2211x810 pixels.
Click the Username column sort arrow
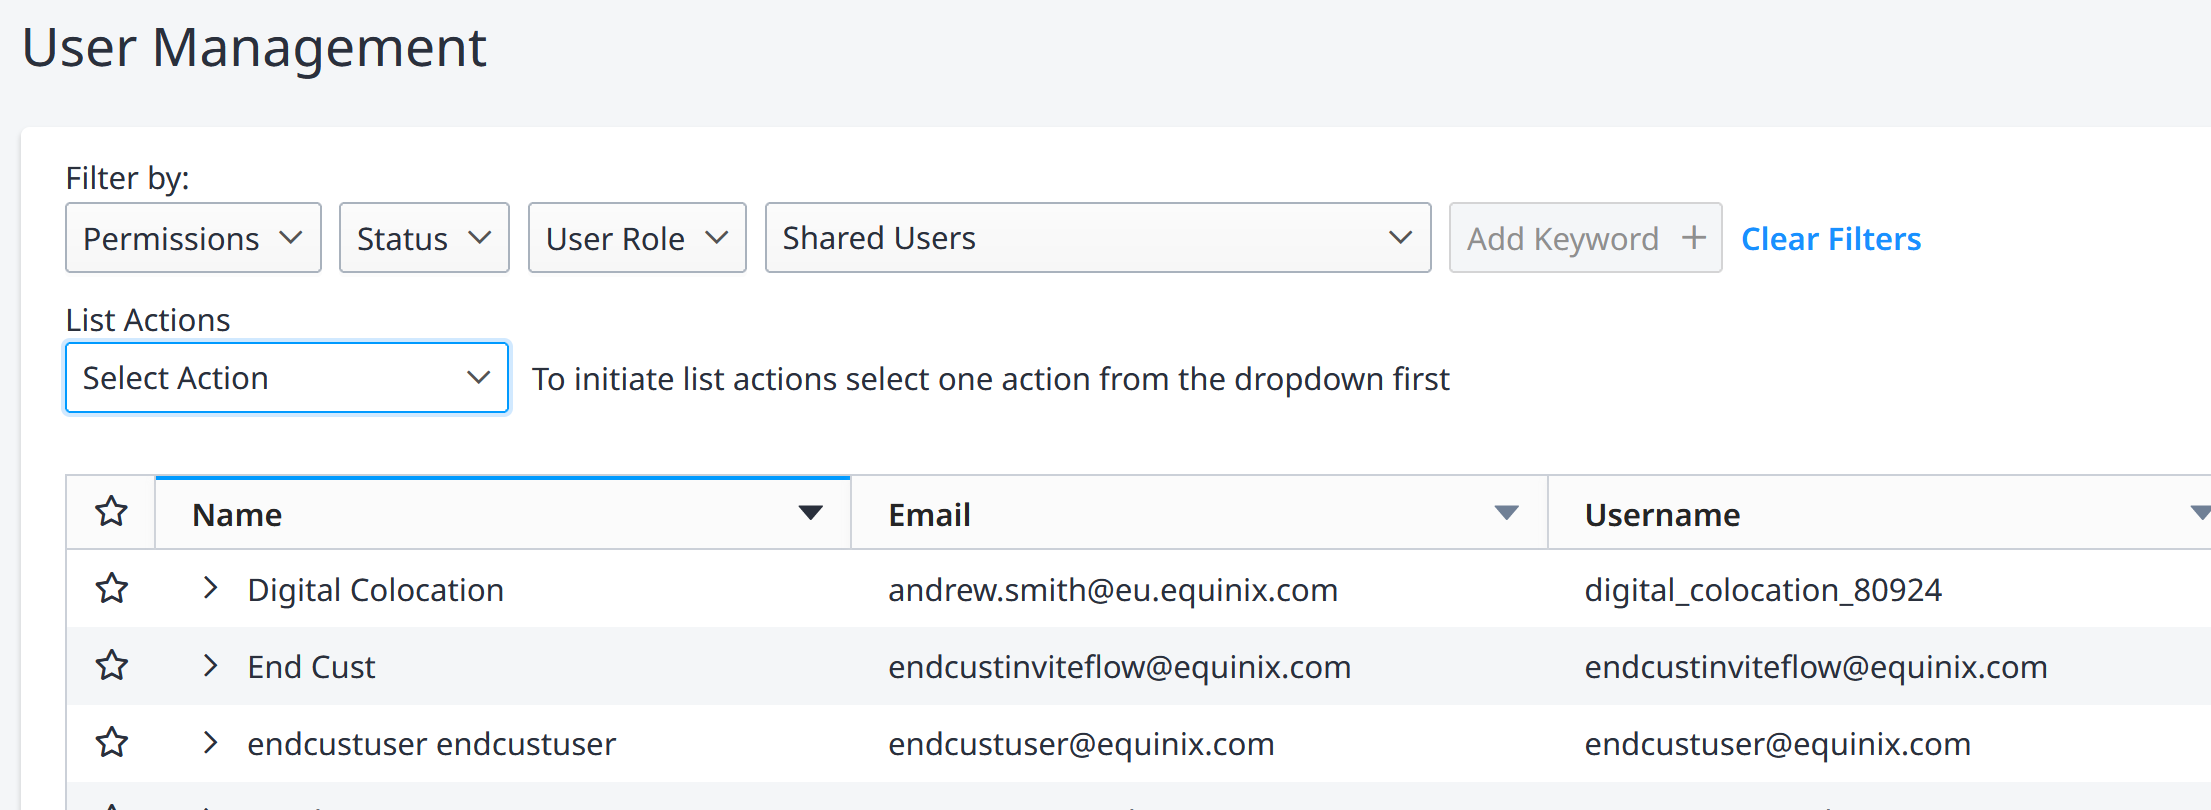2200,513
